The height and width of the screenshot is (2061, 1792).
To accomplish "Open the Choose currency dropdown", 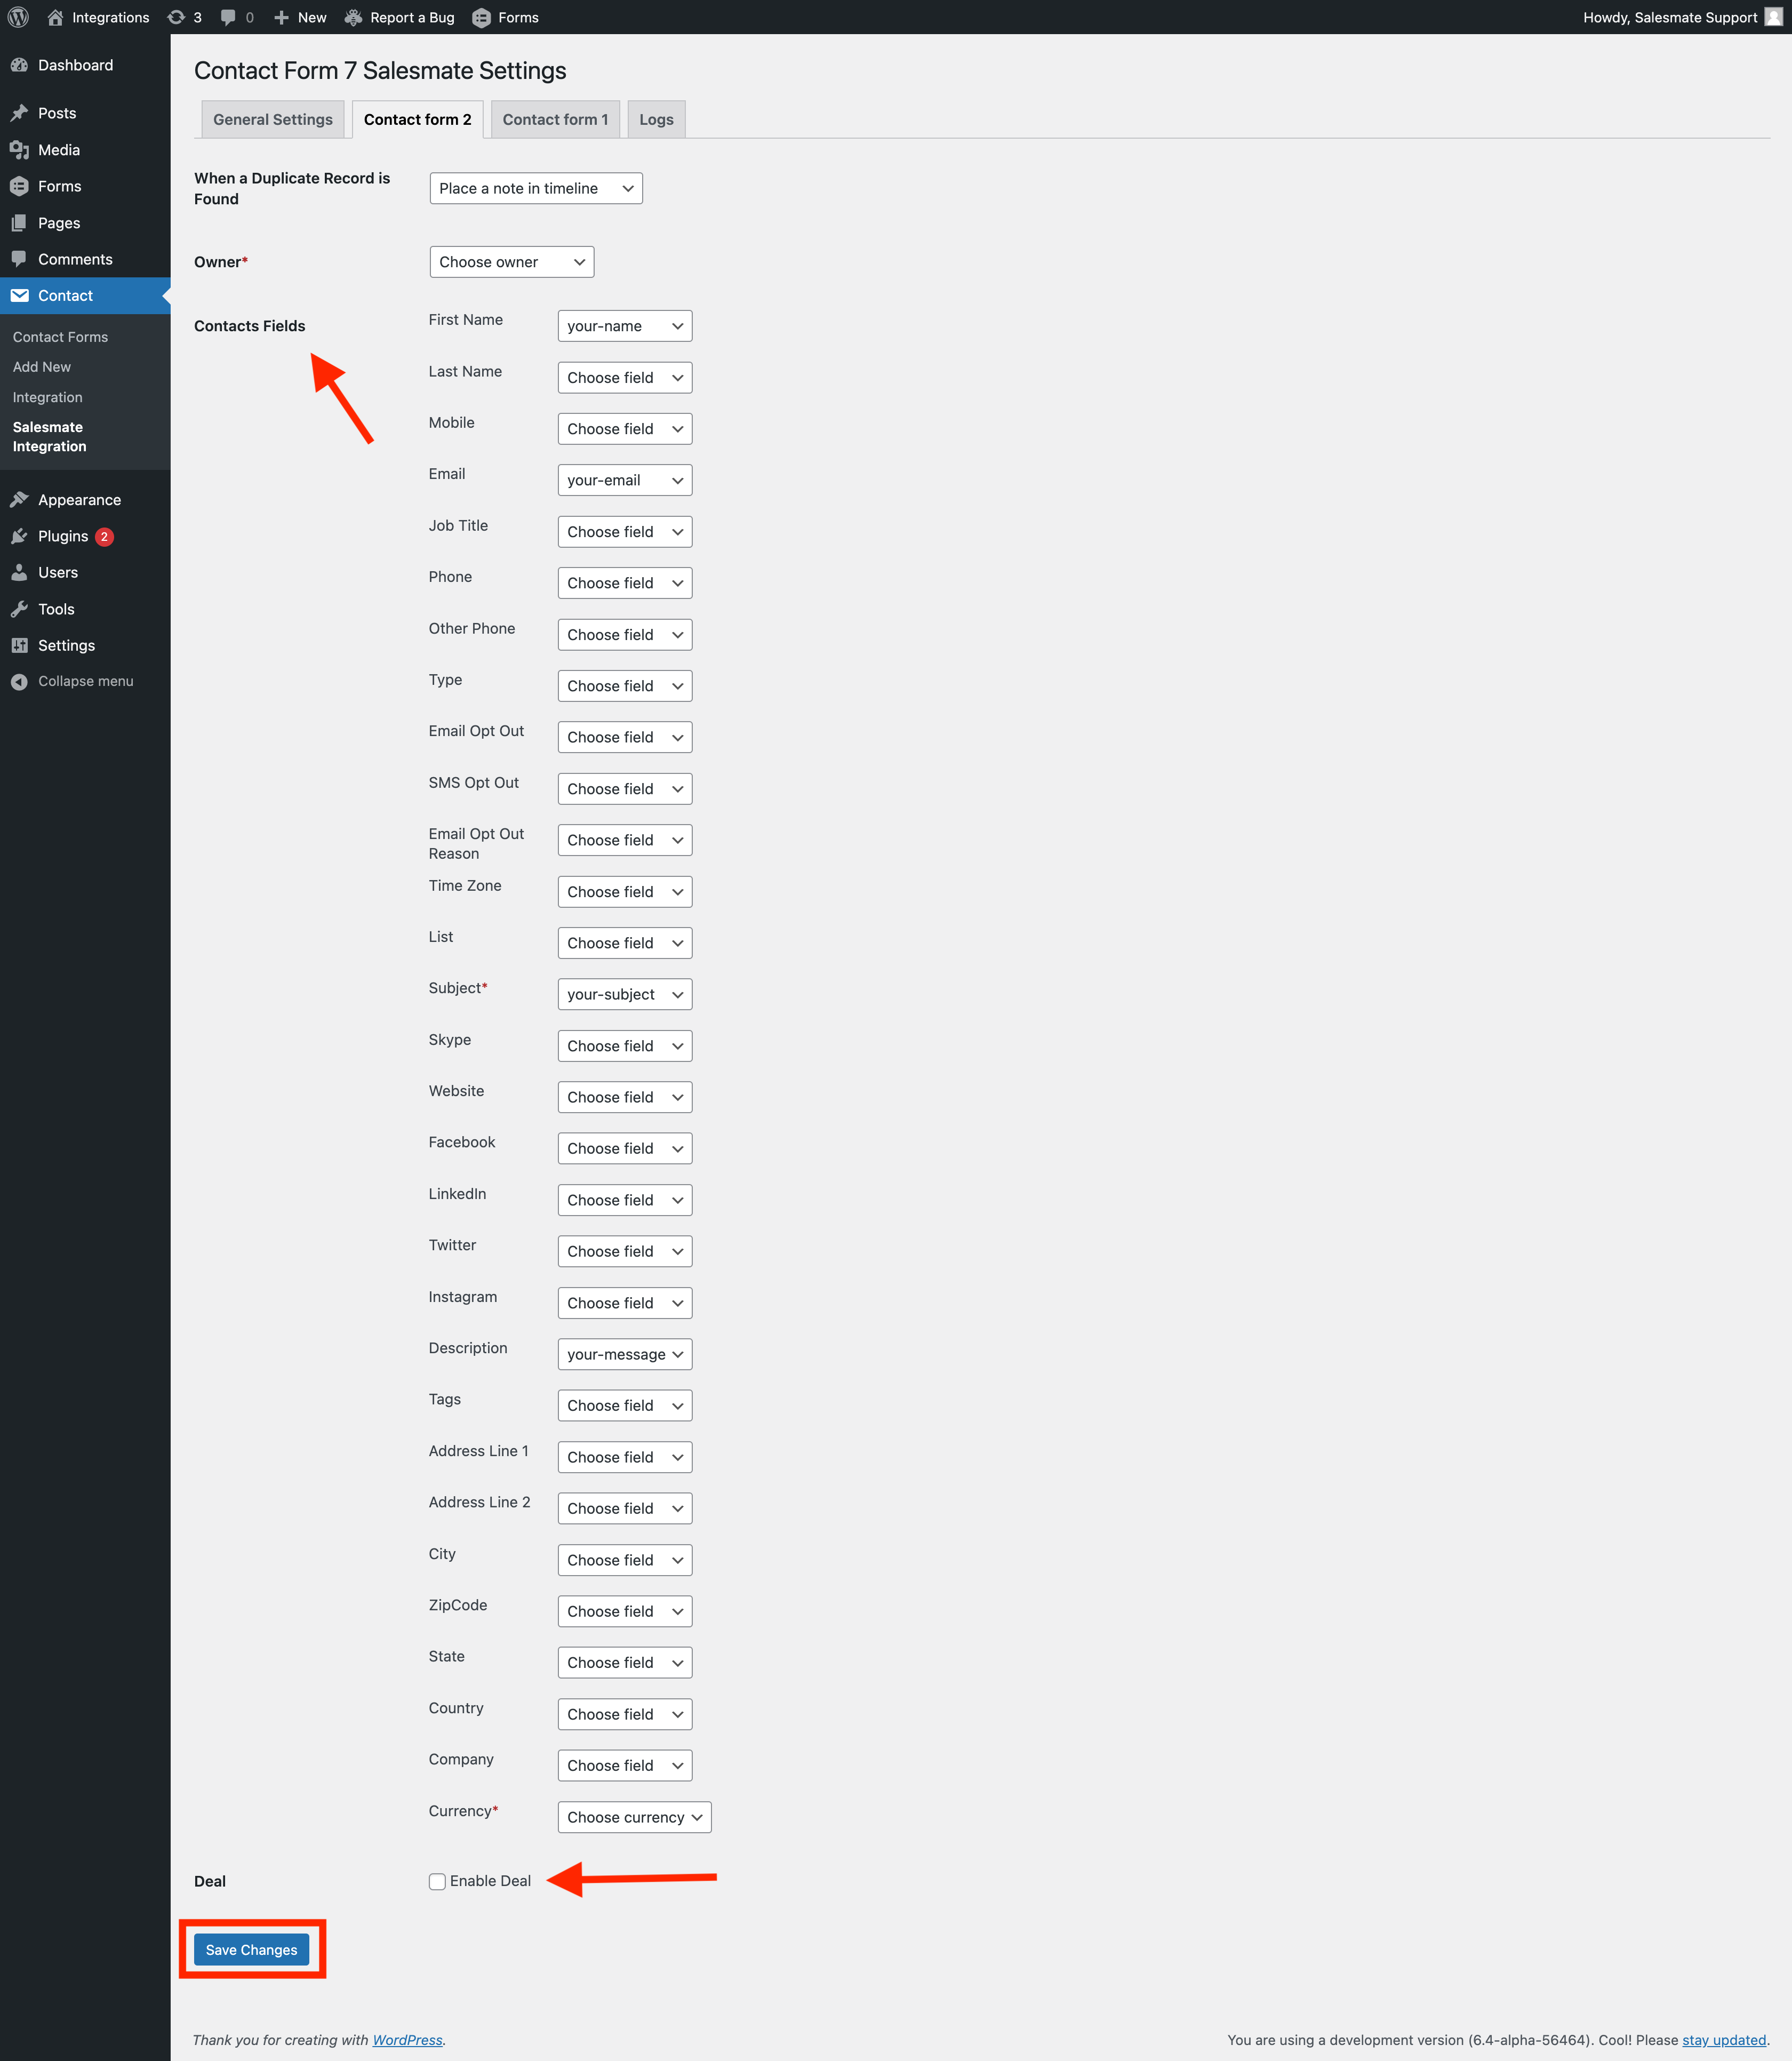I will (635, 1817).
